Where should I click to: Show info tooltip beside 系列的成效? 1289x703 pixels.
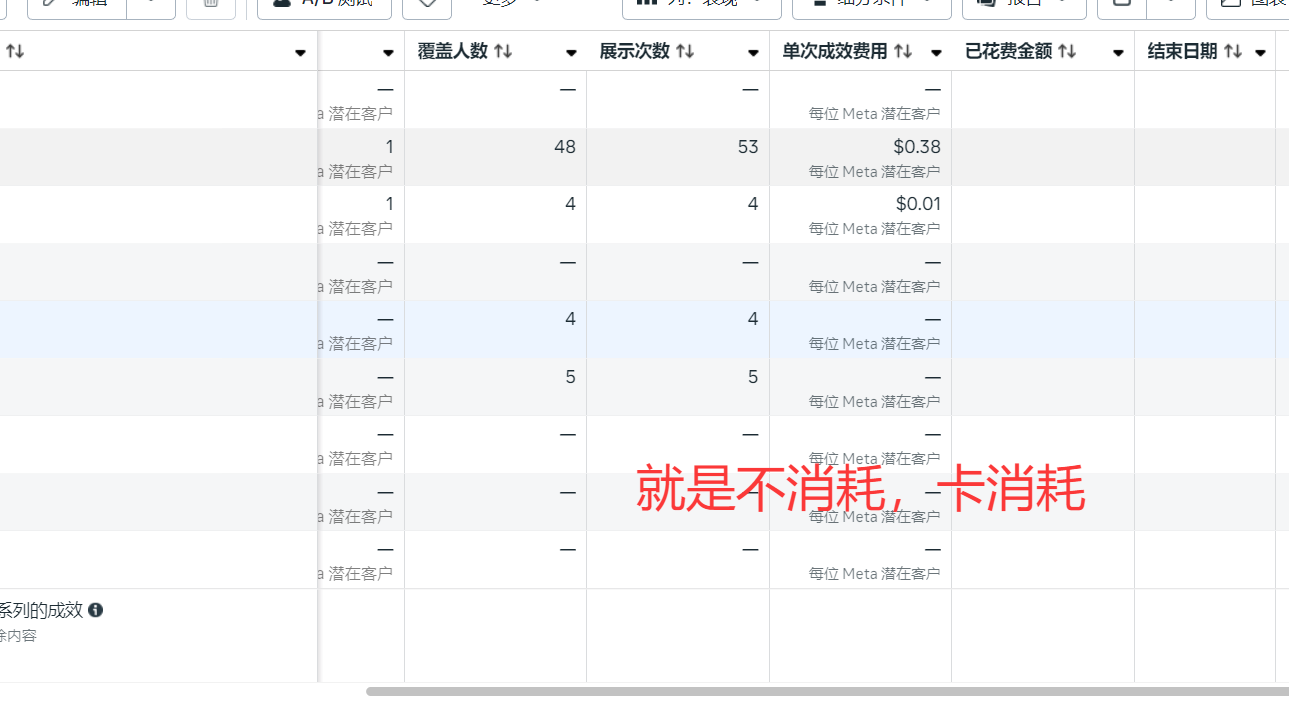[96, 610]
